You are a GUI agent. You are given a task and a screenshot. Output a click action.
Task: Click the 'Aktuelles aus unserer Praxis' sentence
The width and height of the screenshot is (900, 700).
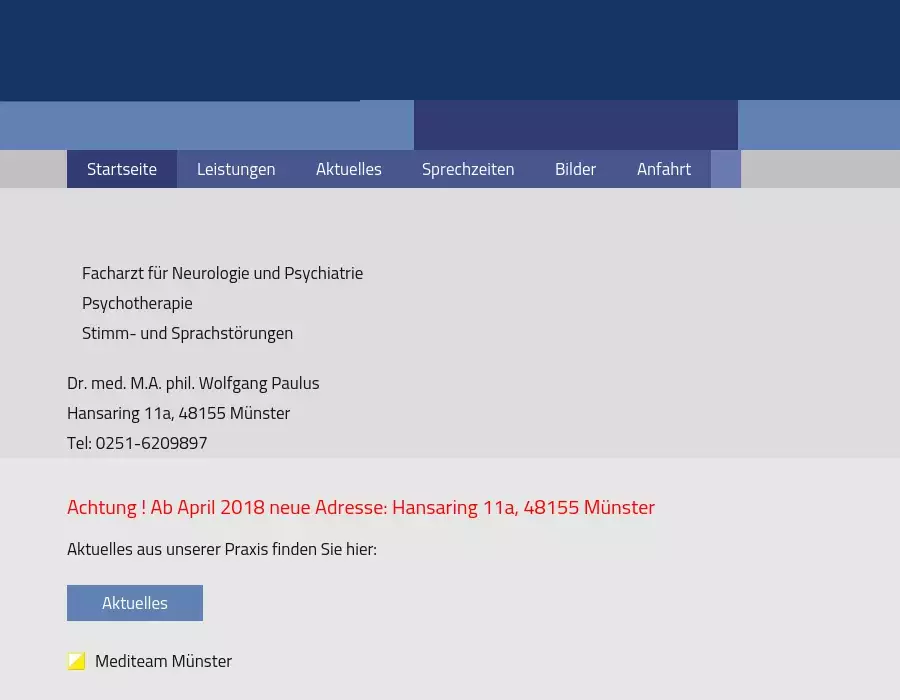(x=222, y=549)
